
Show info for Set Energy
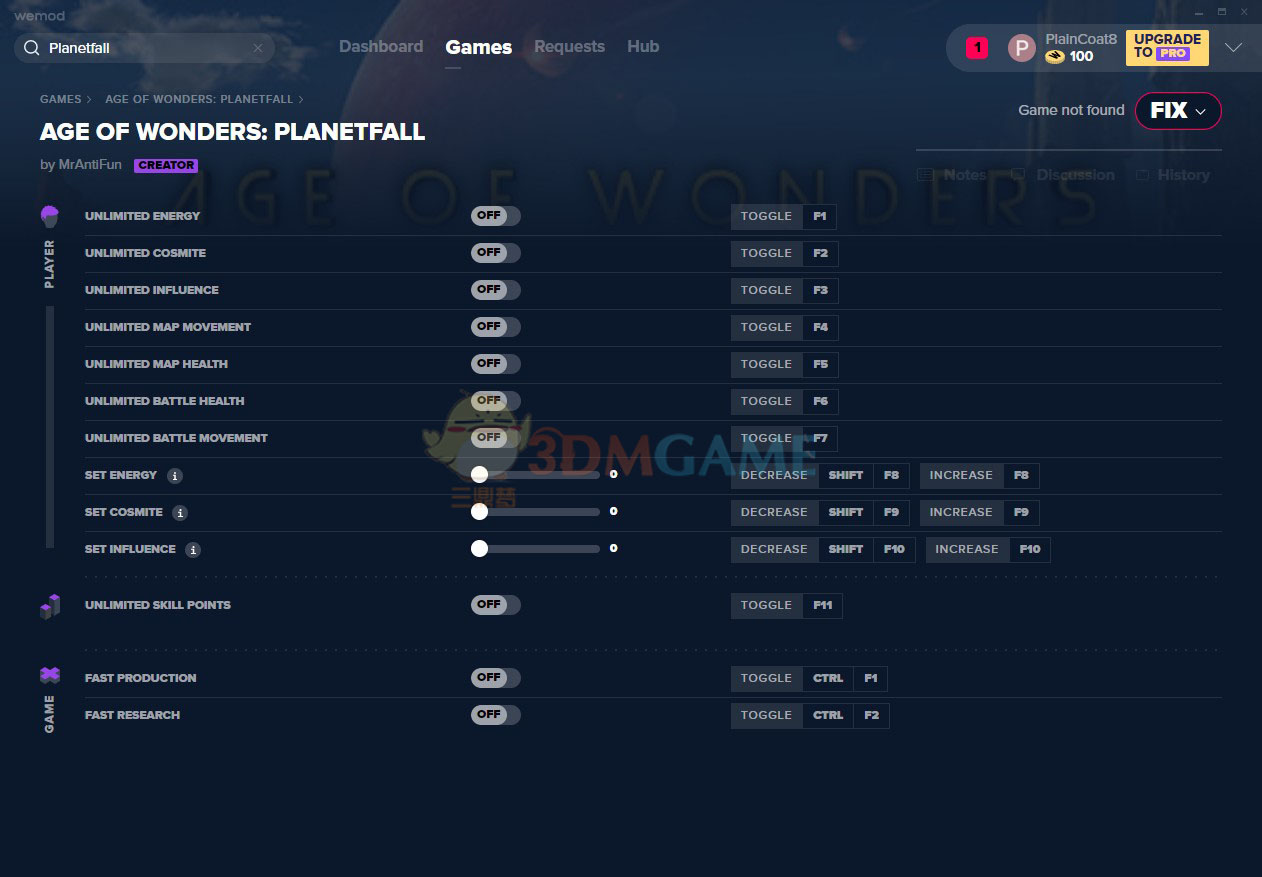[x=175, y=476]
